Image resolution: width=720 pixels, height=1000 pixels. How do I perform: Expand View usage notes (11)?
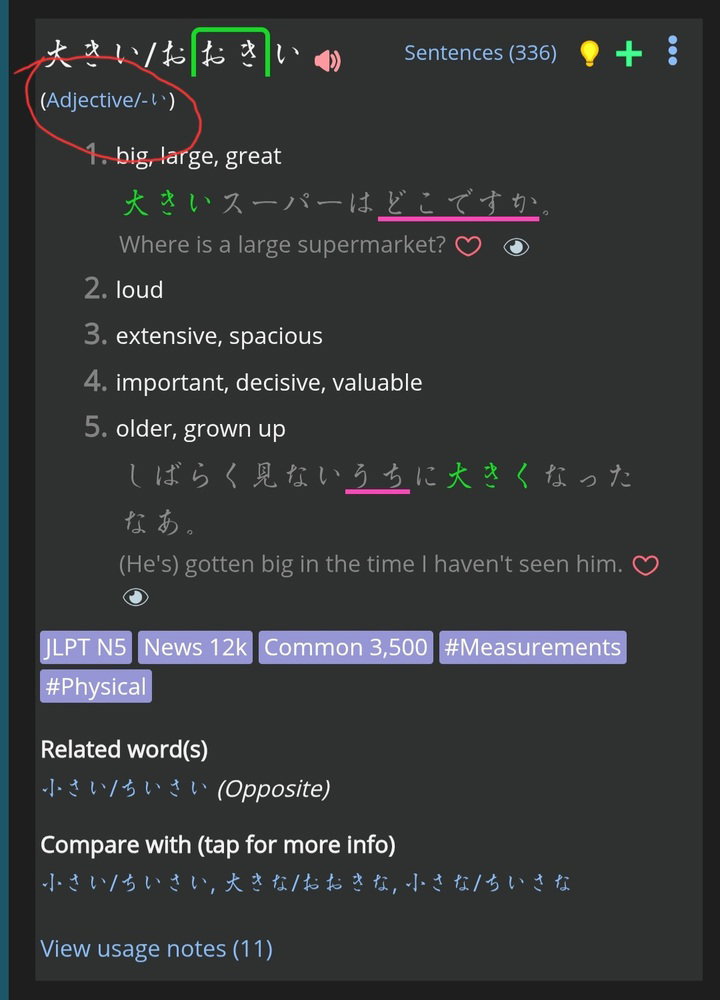156,949
